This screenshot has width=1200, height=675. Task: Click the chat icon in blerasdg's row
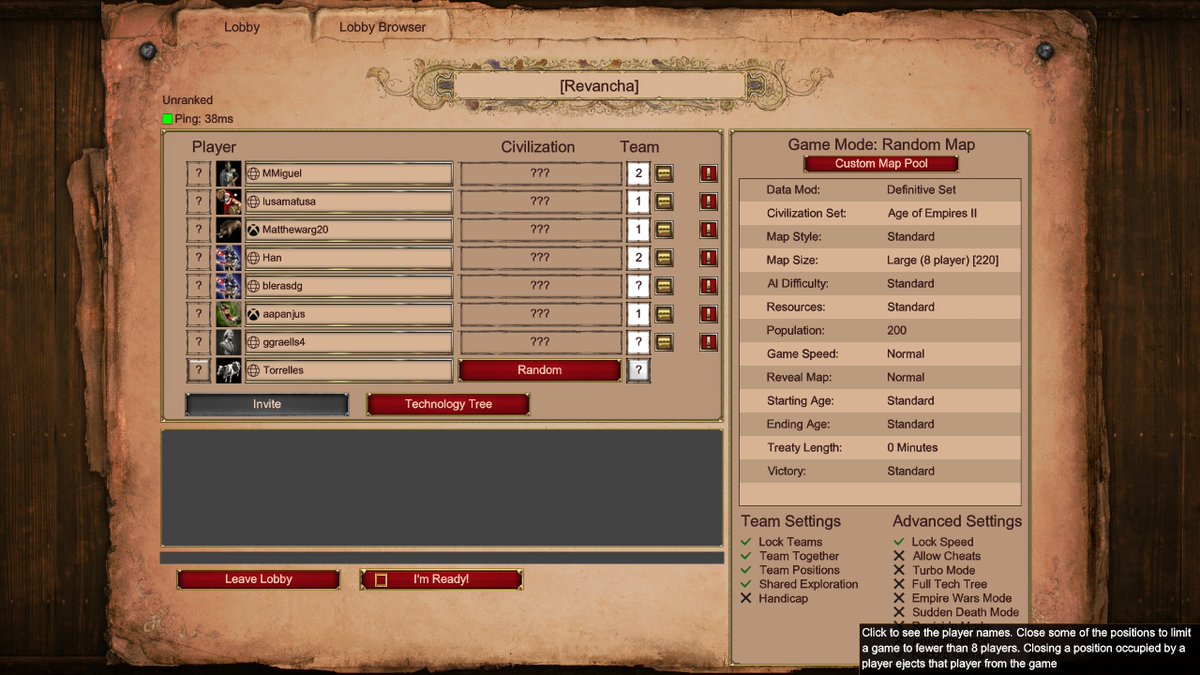coord(664,286)
